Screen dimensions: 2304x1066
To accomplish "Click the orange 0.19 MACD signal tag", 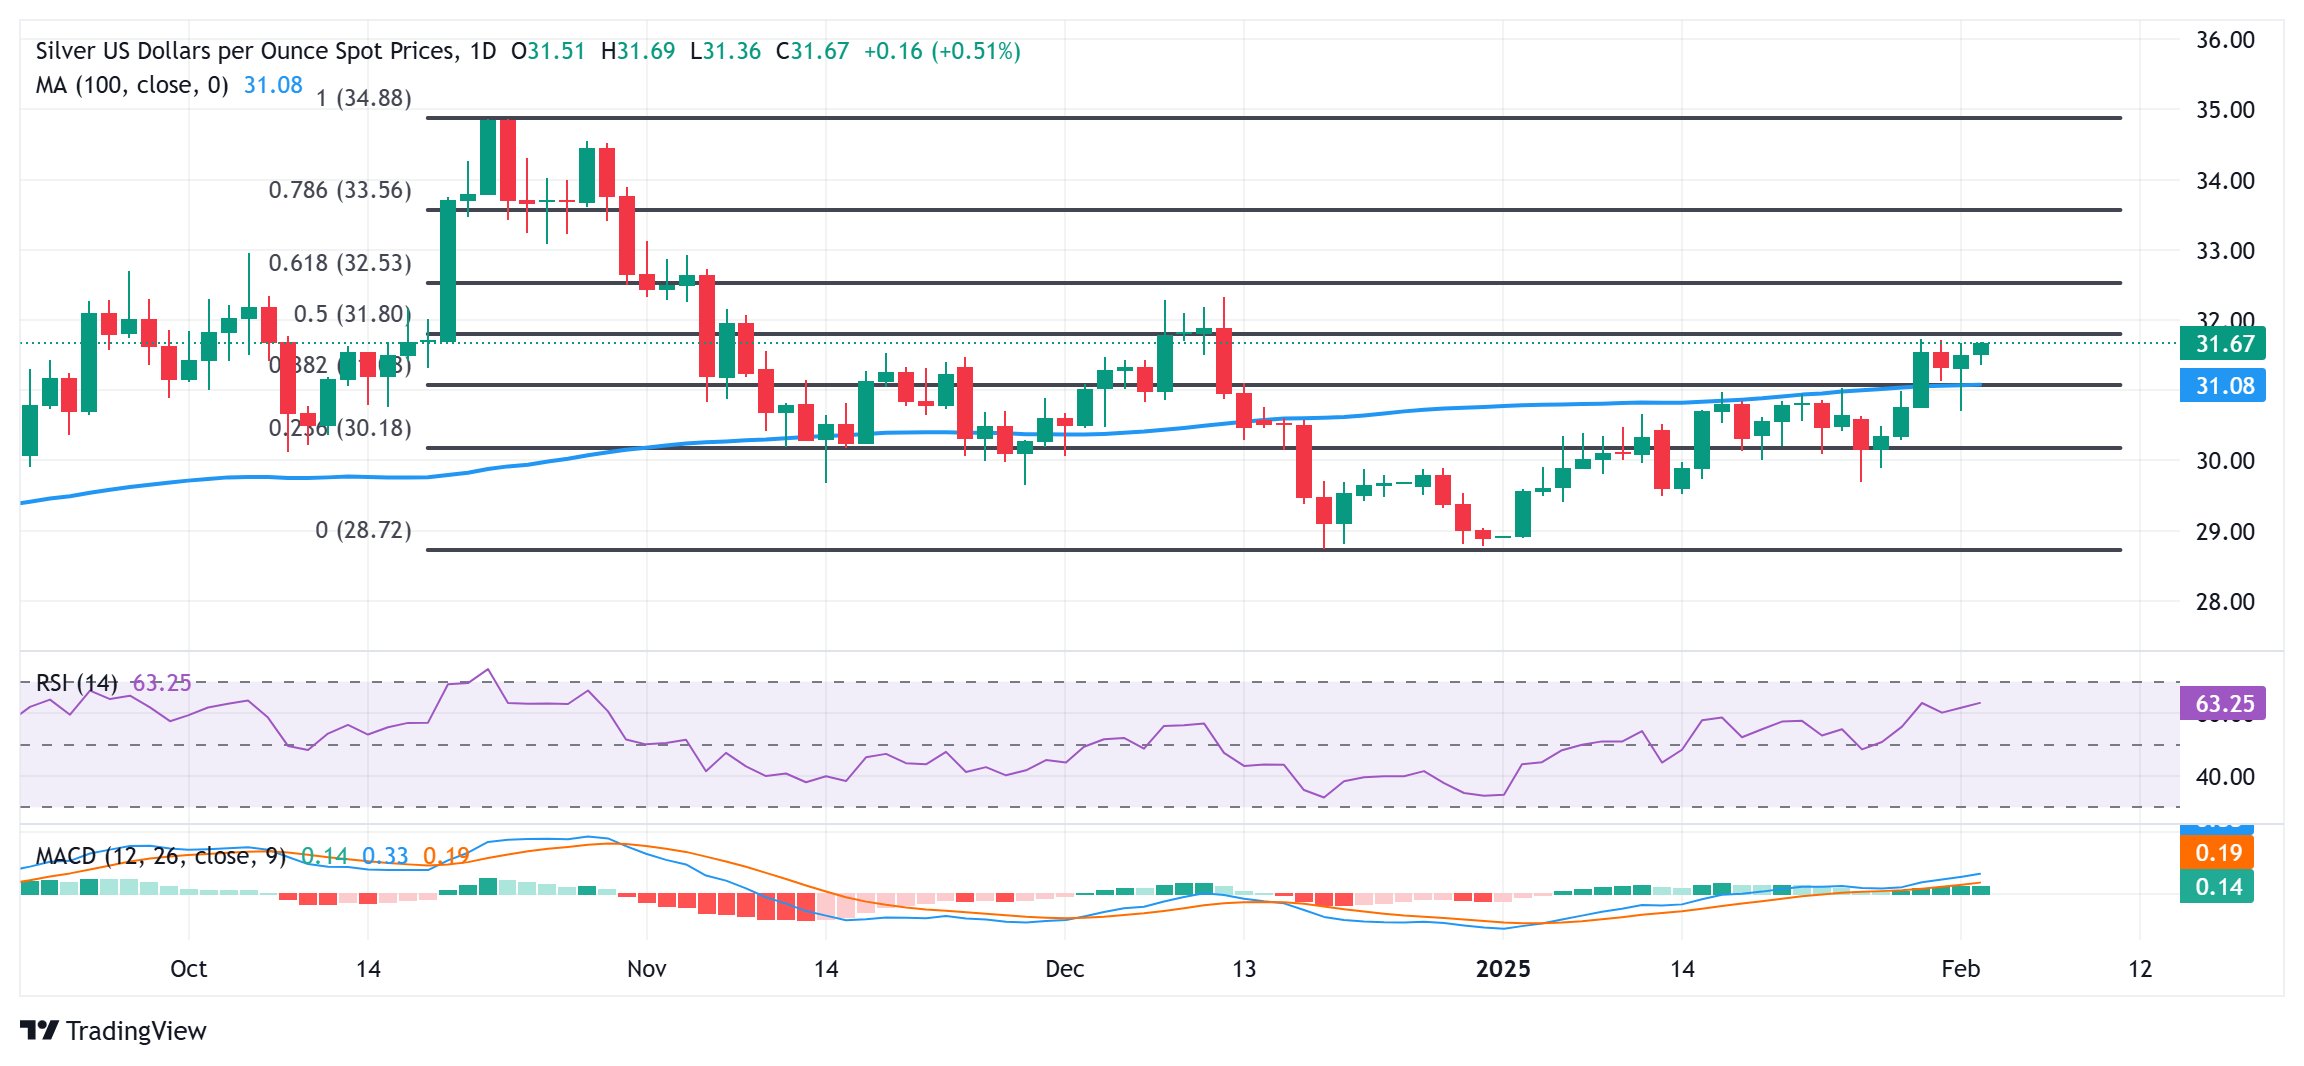I will (x=2217, y=853).
